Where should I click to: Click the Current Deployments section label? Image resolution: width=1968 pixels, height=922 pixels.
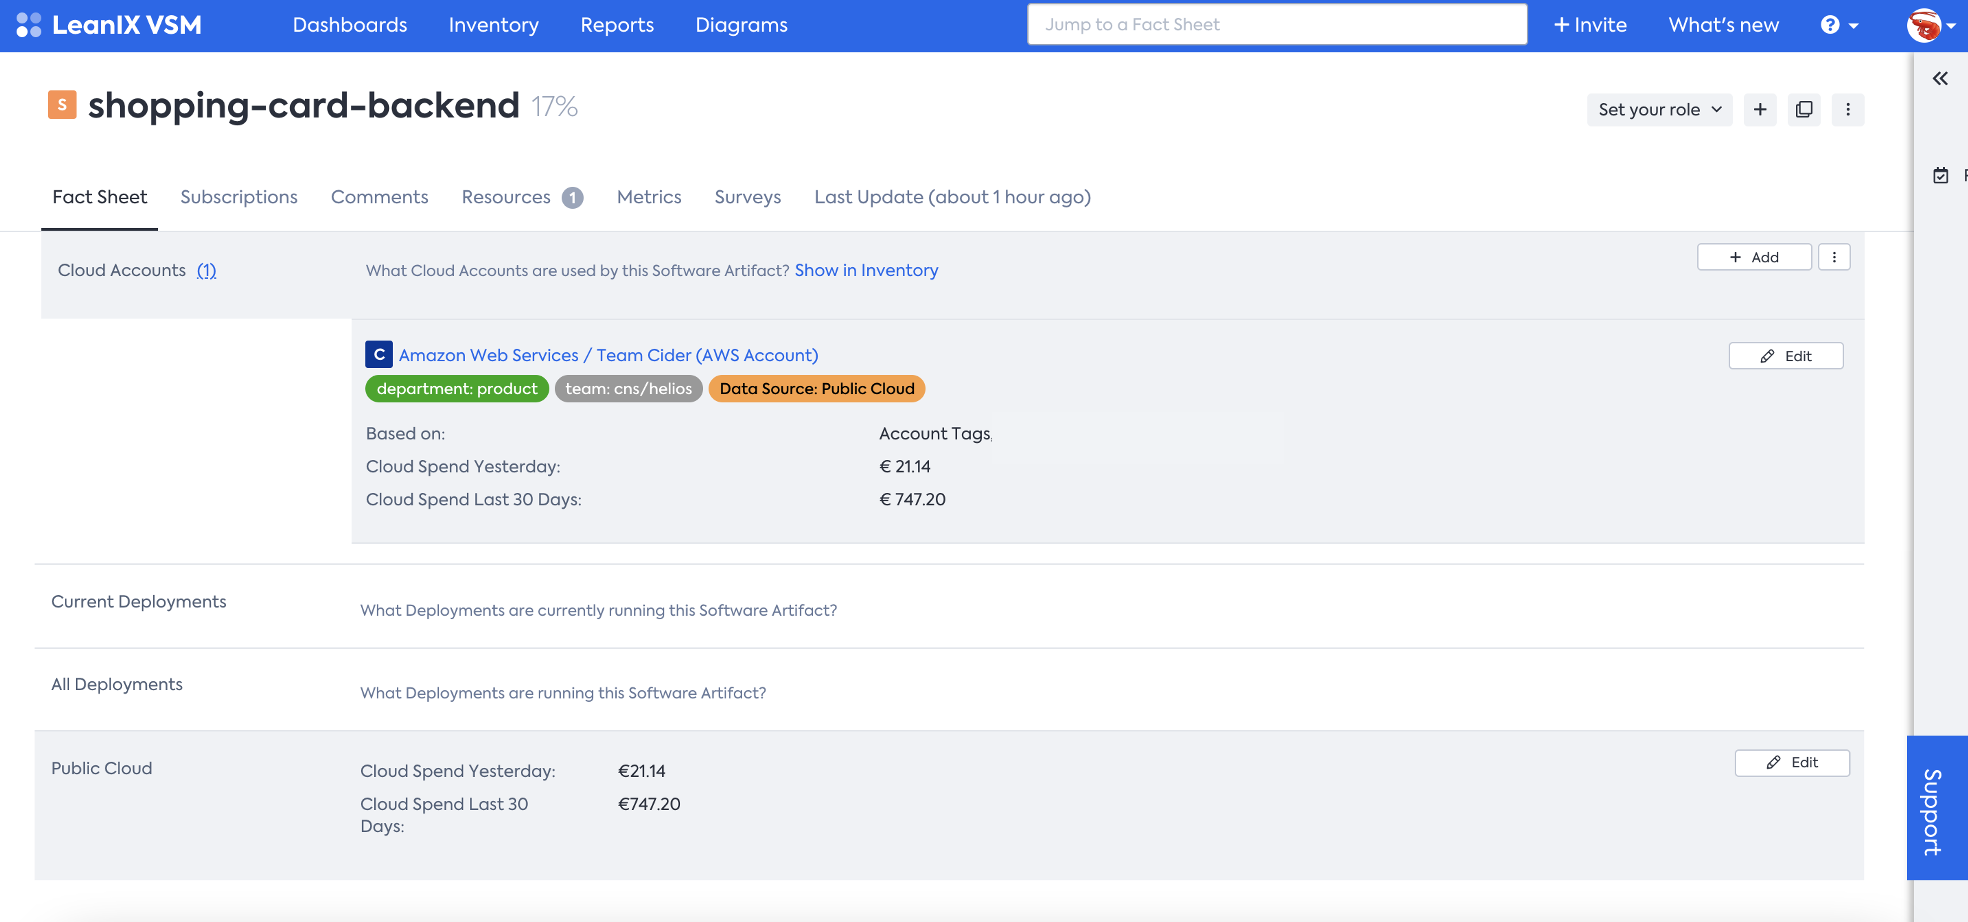[139, 601]
